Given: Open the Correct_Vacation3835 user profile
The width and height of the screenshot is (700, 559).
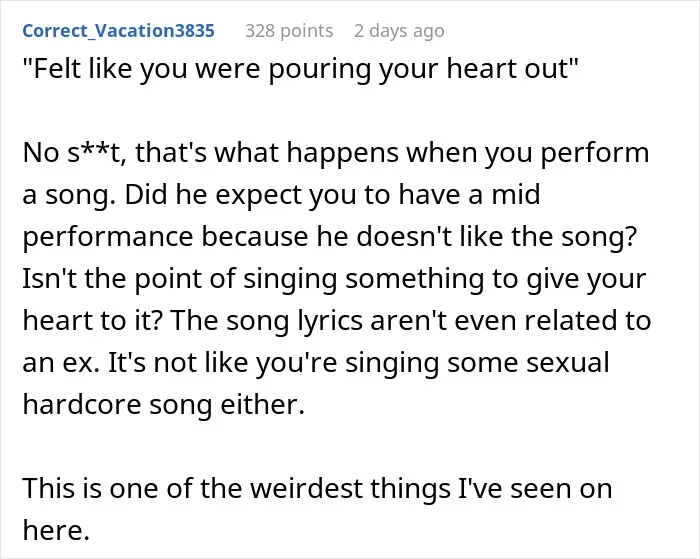Looking at the screenshot, I should (118, 31).
